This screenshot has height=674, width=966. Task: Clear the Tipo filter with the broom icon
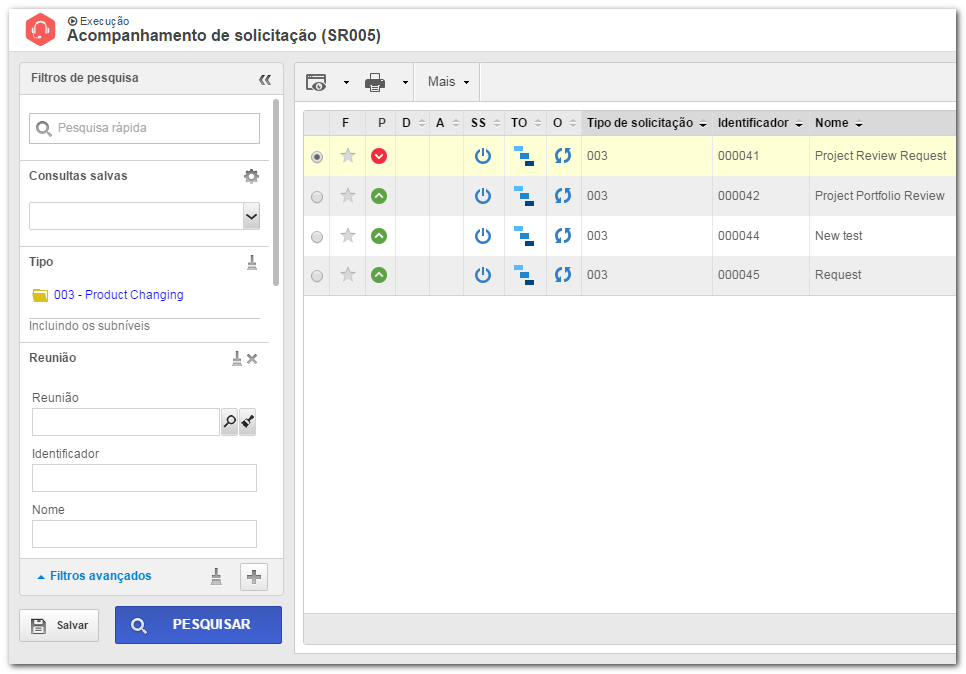click(x=252, y=262)
